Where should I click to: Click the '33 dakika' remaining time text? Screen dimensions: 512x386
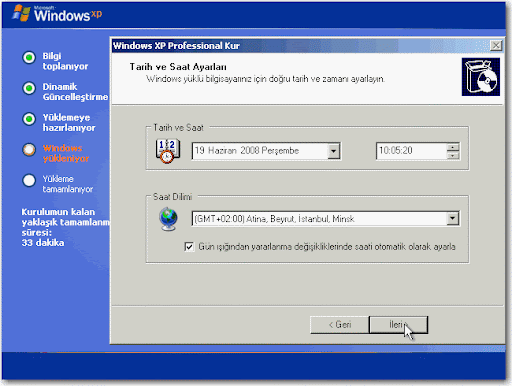point(43,242)
